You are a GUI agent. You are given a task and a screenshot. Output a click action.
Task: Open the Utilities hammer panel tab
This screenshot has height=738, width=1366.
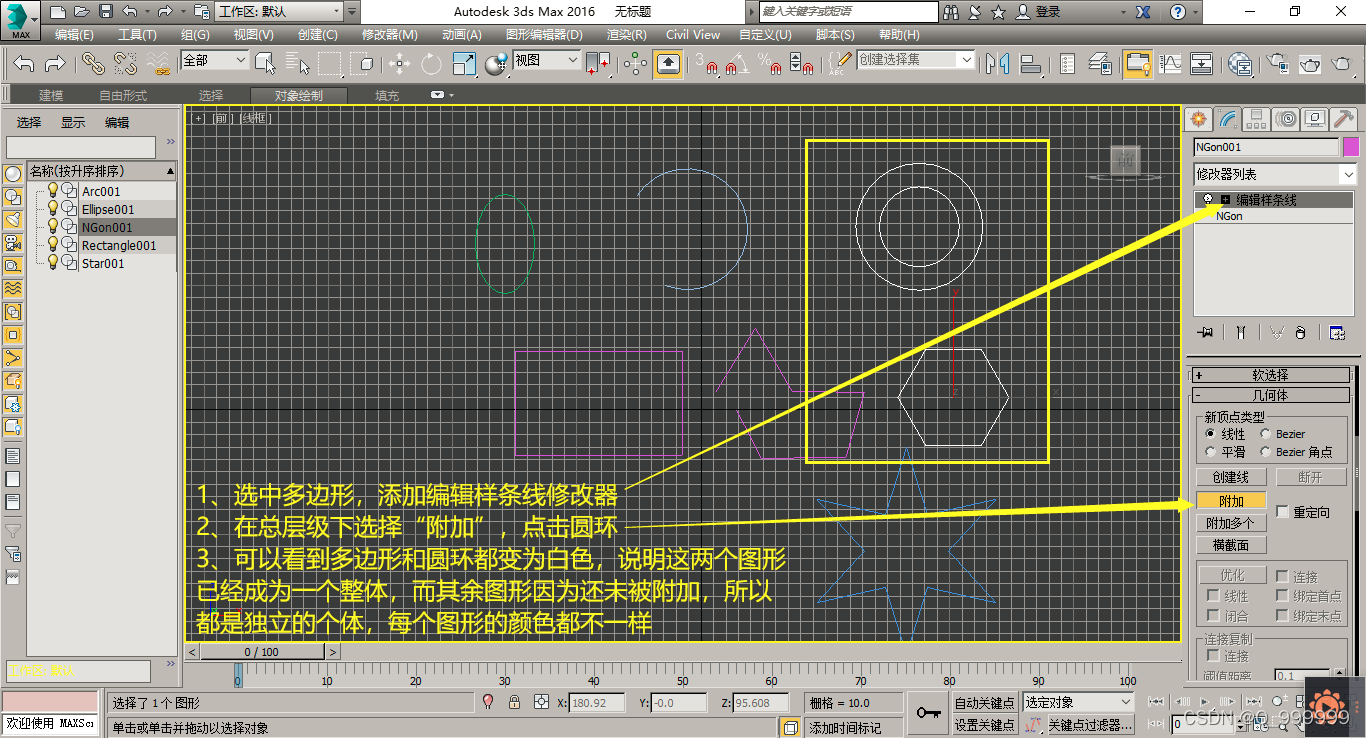[x=1346, y=119]
